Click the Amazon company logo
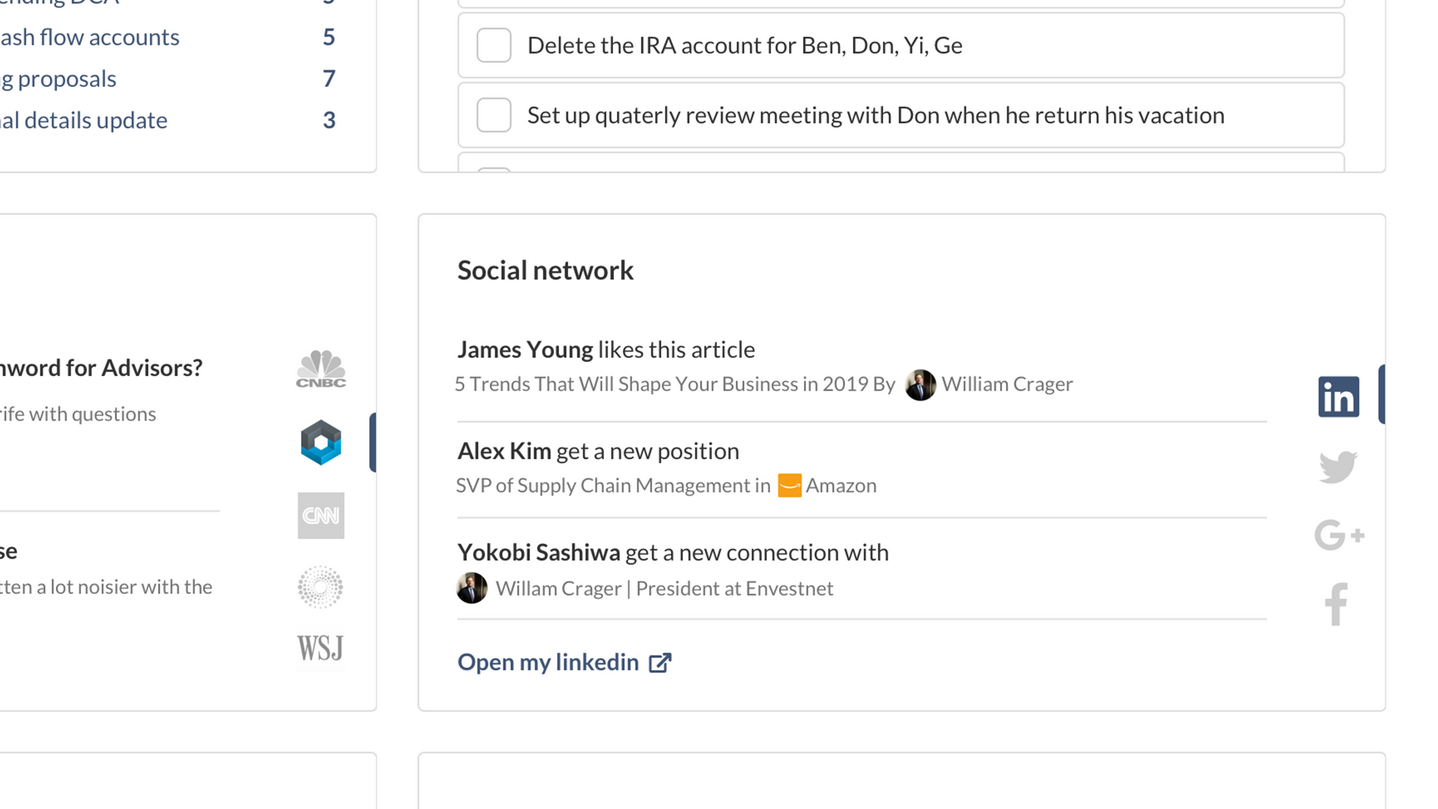The width and height of the screenshot is (1438, 809). point(789,486)
